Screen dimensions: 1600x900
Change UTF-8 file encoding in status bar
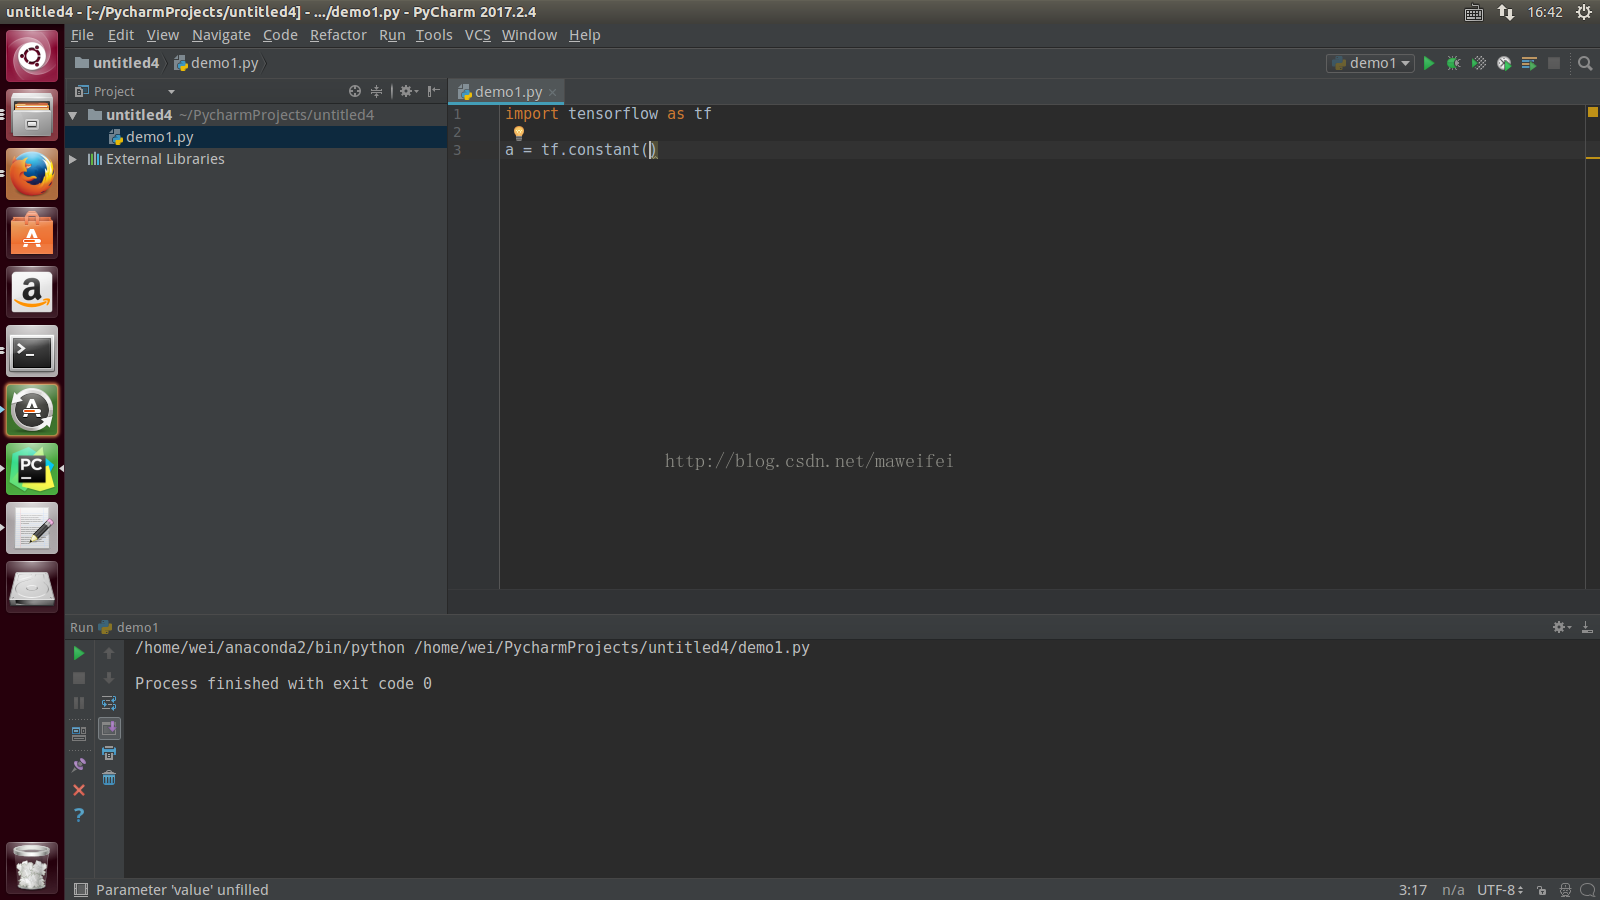point(1500,890)
